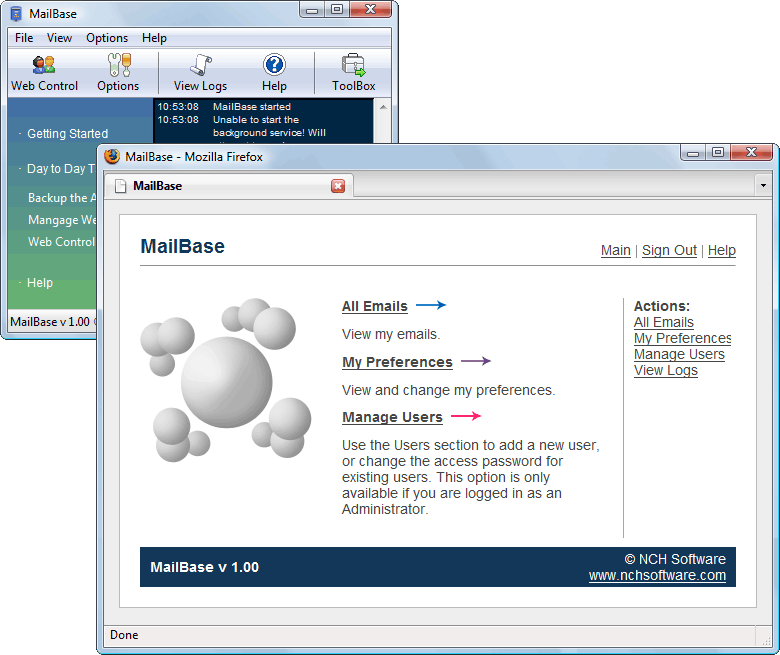Close the MailBase application window
Image resolution: width=780 pixels, height=655 pixels.
371,9
